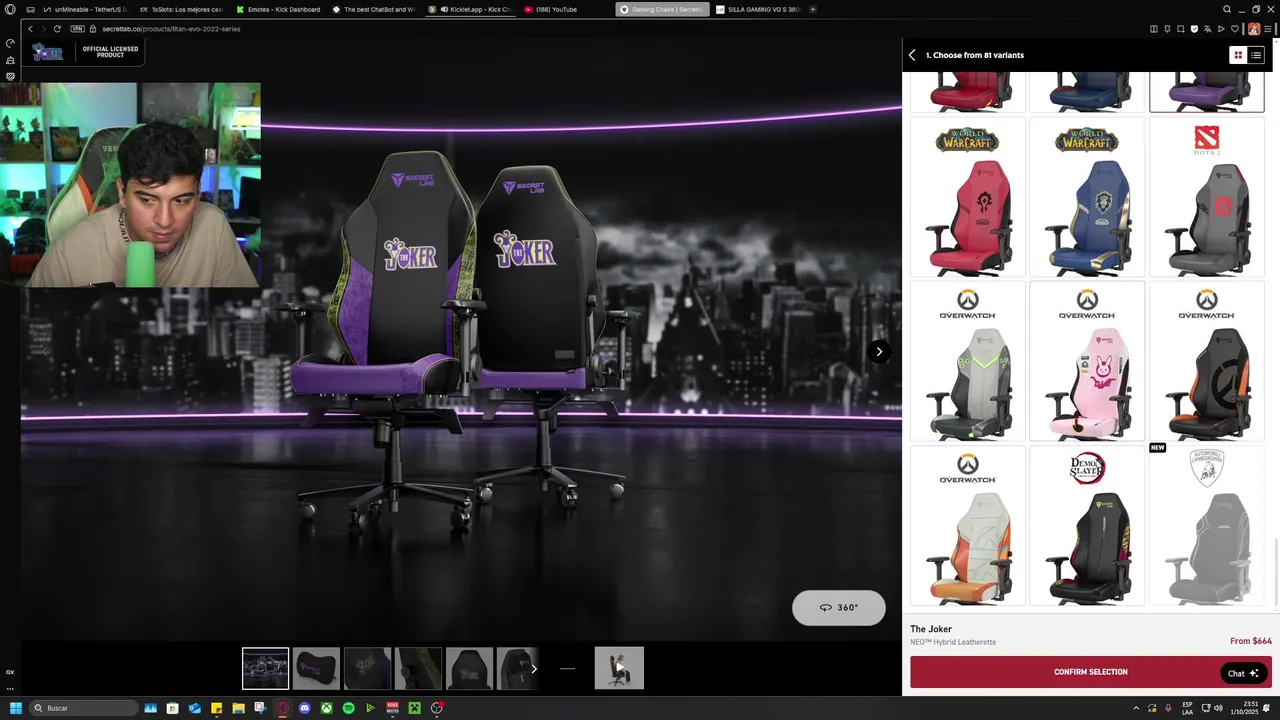This screenshot has width=1280, height=720.
Task: Add page to bookmarks heart icon
Action: (1236, 29)
